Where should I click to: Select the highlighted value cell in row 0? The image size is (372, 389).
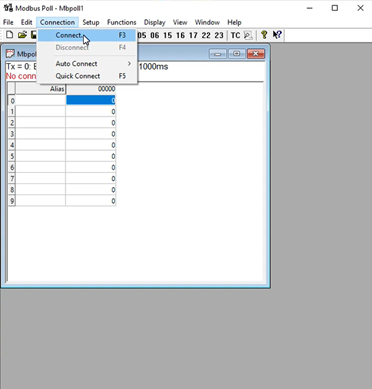(91, 100)
